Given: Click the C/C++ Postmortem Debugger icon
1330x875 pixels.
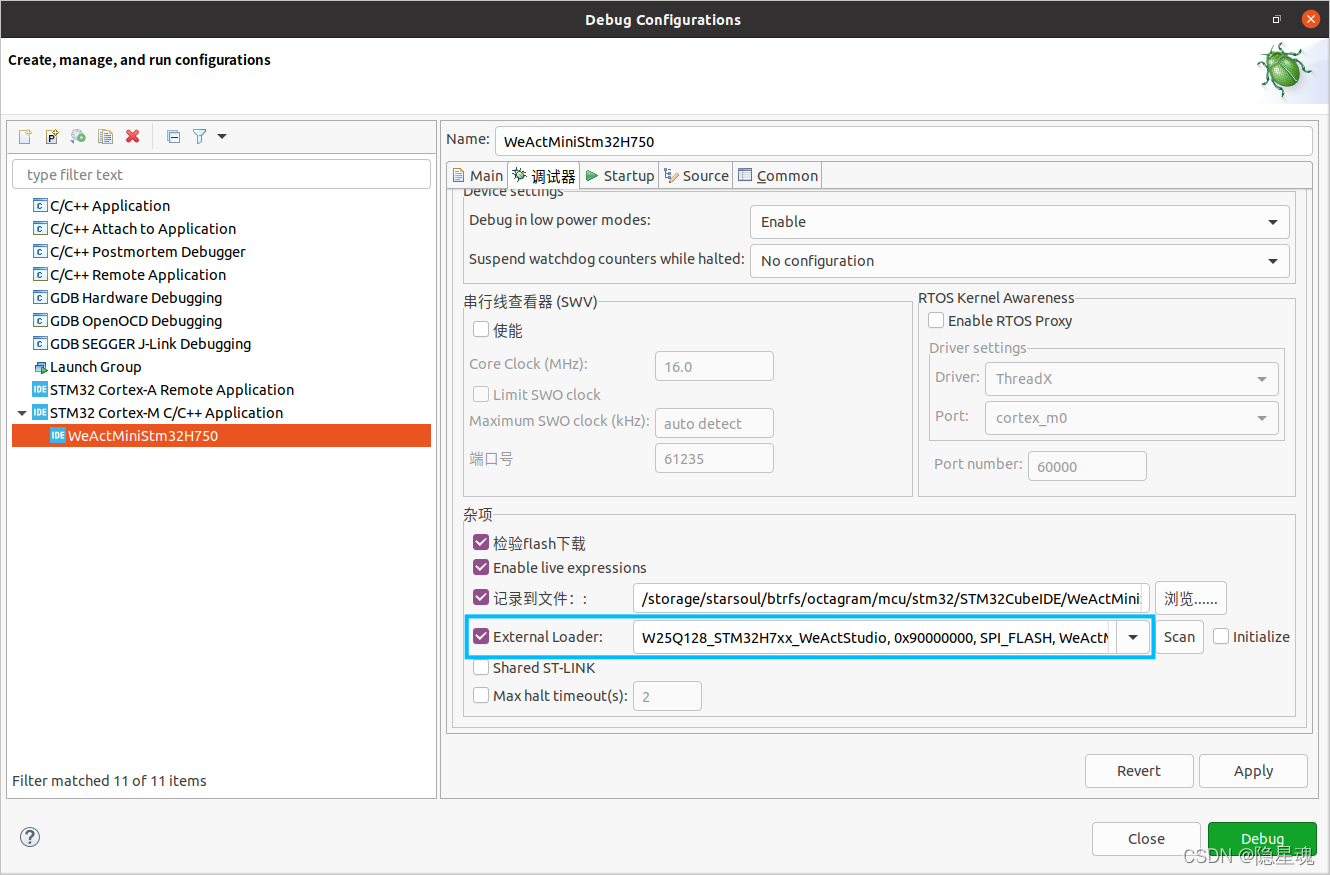Looking at the screenshot, I should pos(40,251).
